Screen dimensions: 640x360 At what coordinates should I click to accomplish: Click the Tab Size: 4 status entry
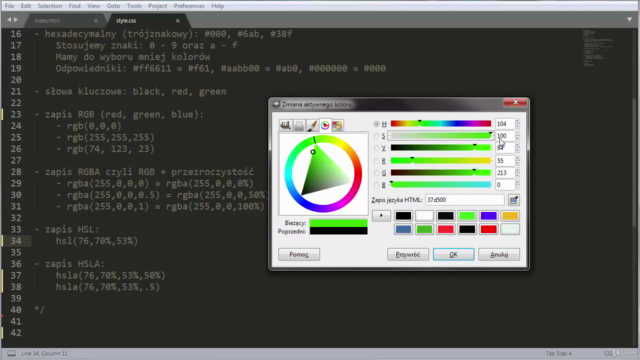[x=558, y=353]
